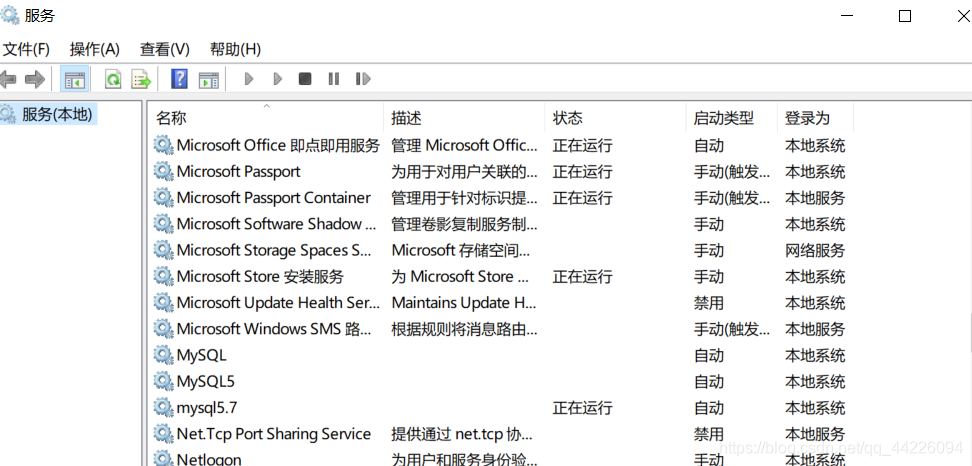Viewport: 972px width, 466px height.
Task: Click 自动 startup type of MySQL row
Action: click(709, 355)
